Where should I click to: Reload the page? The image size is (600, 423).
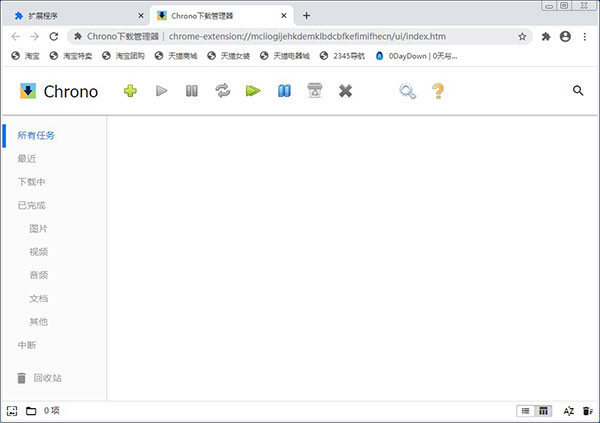[54, 36]
